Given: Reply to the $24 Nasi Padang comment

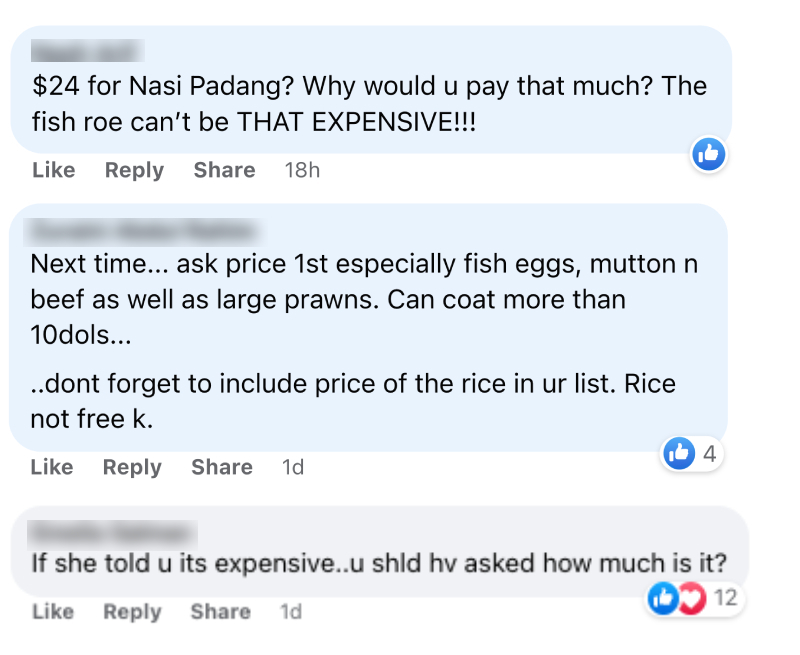Looking at the screenshot, I should (134, 170).
